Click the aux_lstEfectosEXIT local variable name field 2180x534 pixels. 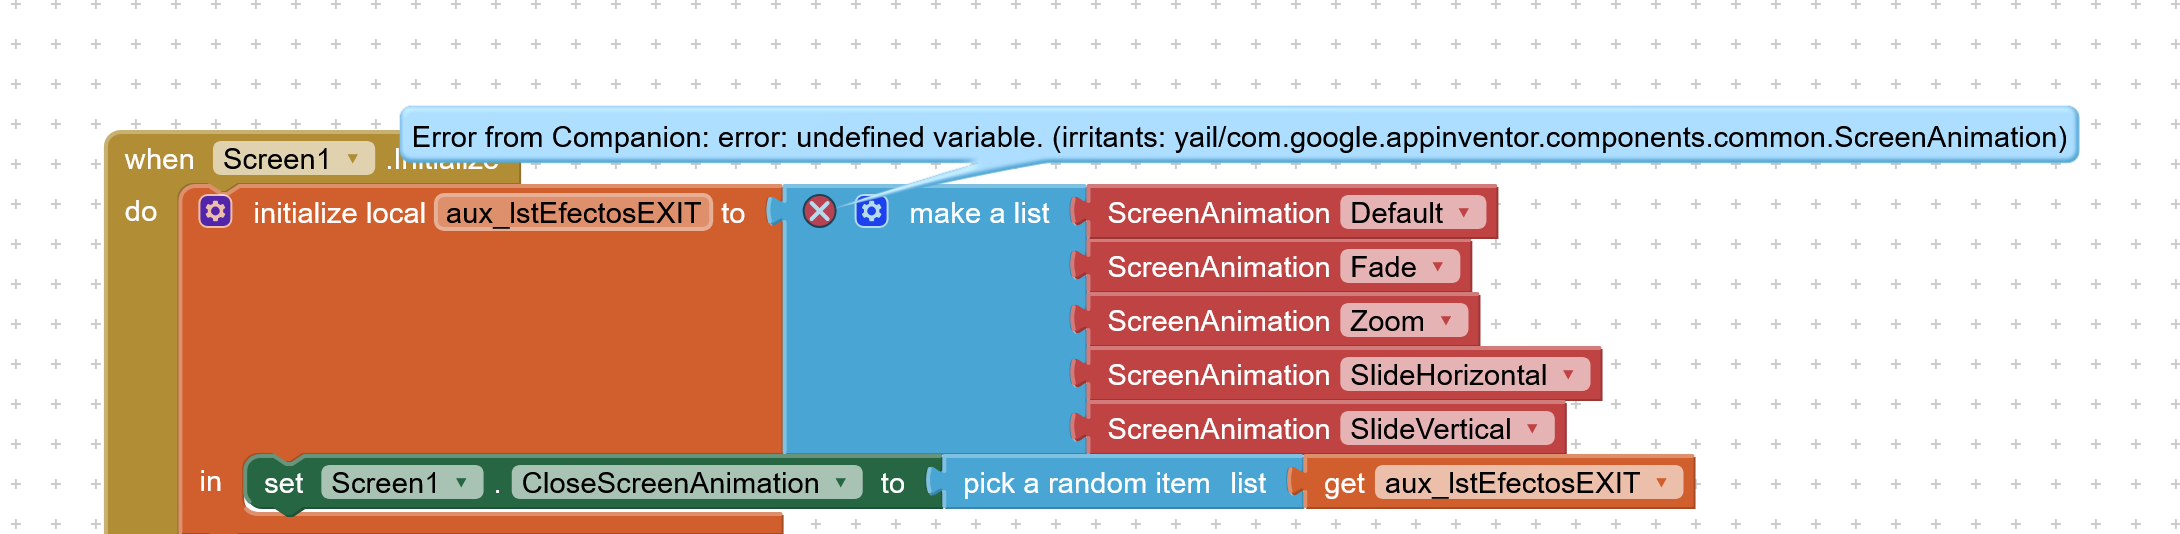(x=573, y=213)
